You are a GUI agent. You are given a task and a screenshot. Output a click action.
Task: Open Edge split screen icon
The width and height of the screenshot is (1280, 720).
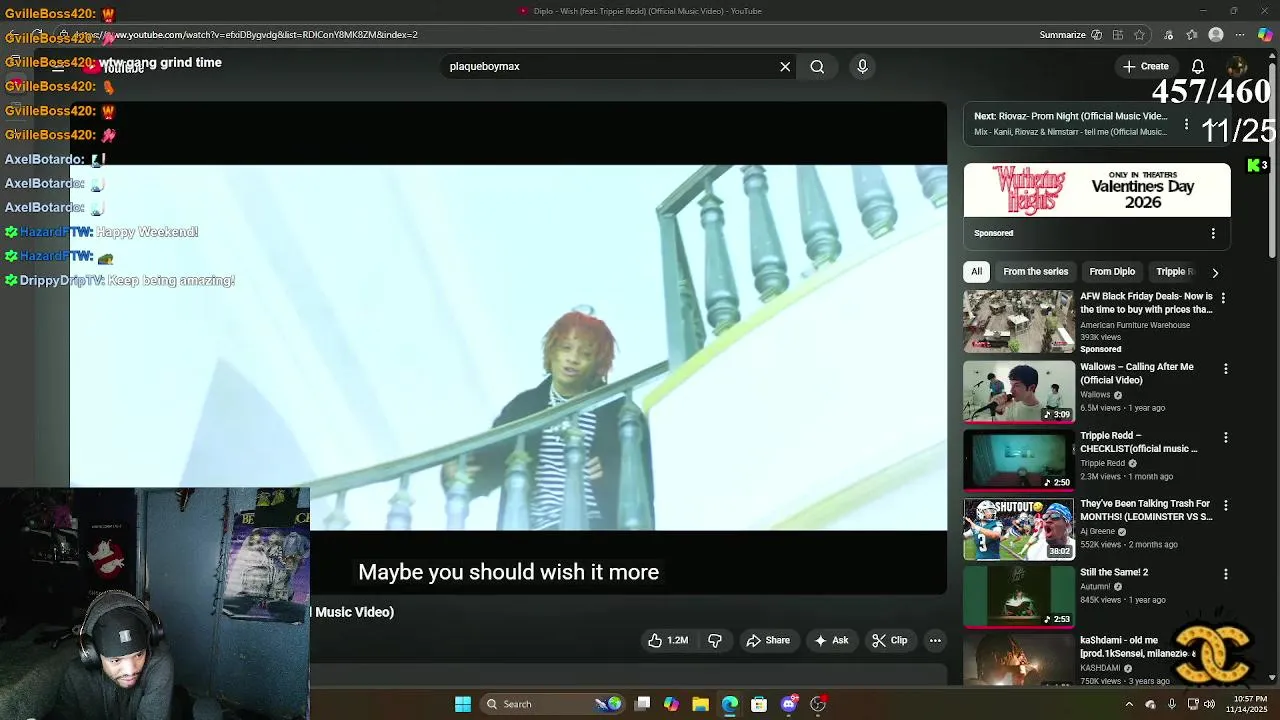click(x=1118, y=35)
